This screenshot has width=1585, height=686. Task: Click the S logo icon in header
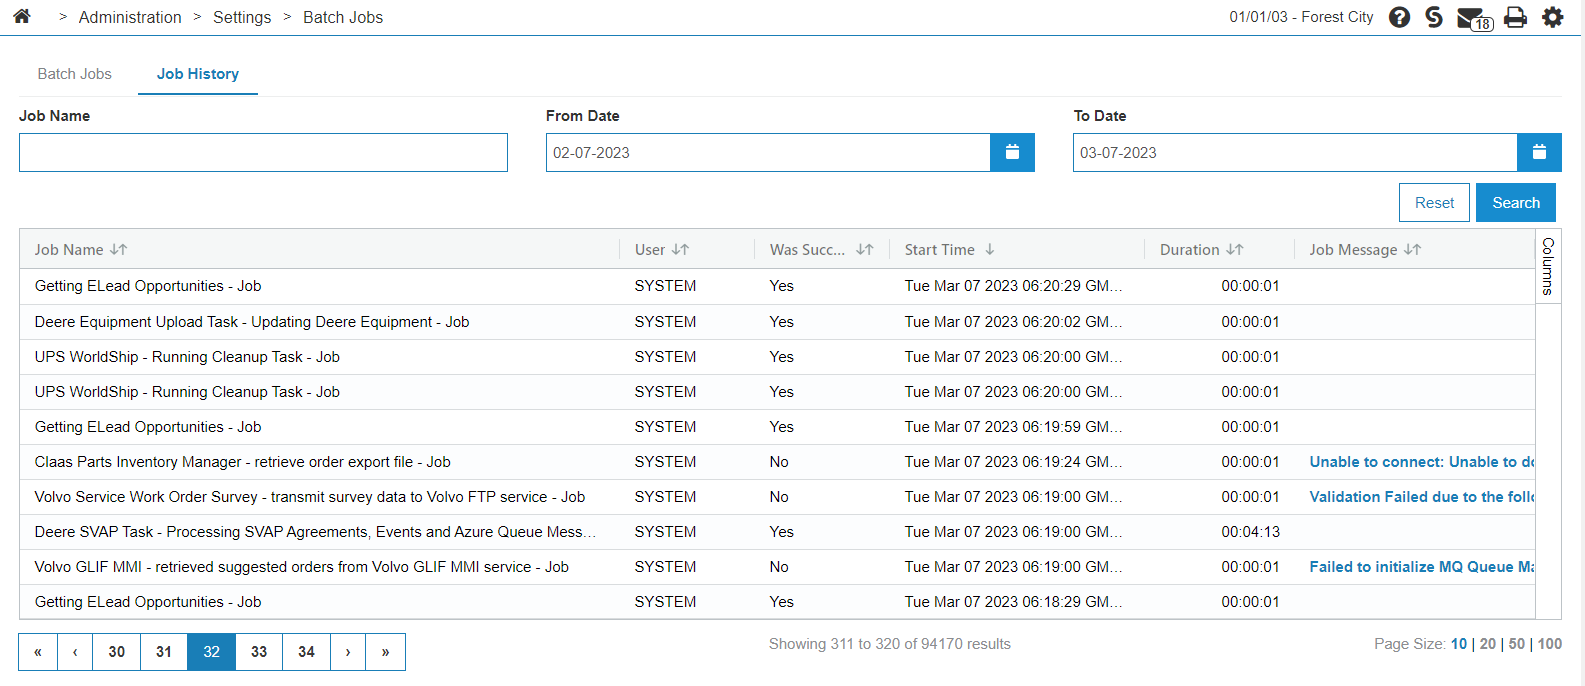[x=1434, y=17]
